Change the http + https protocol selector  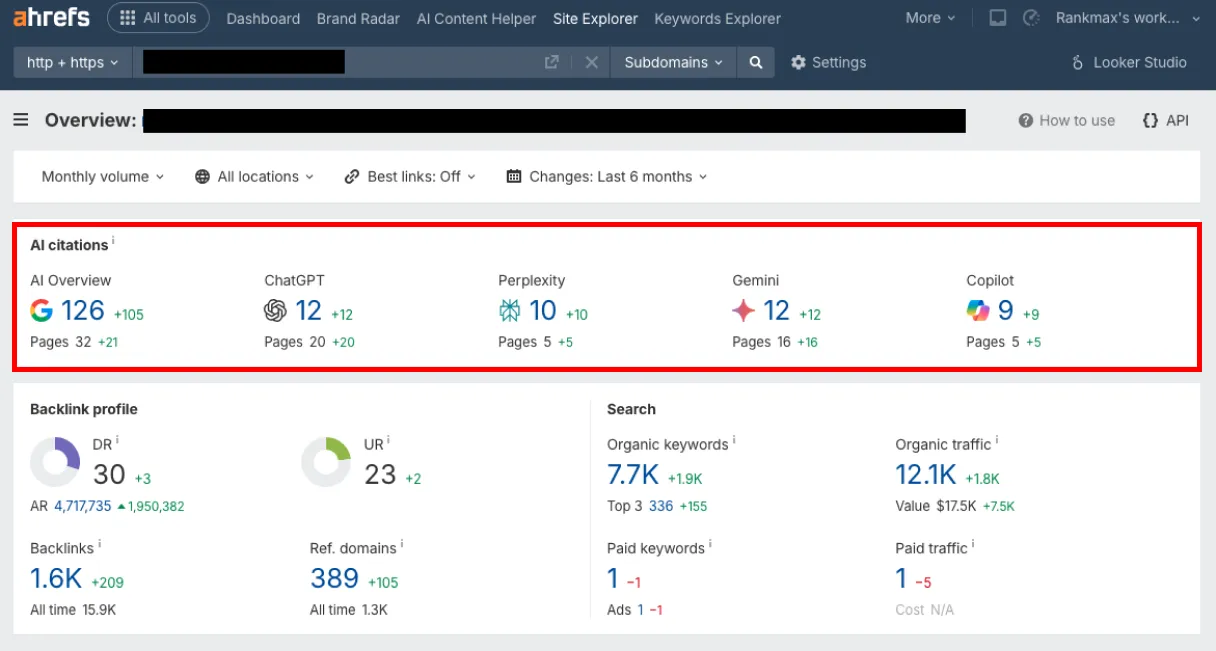(x=72, y=62)
